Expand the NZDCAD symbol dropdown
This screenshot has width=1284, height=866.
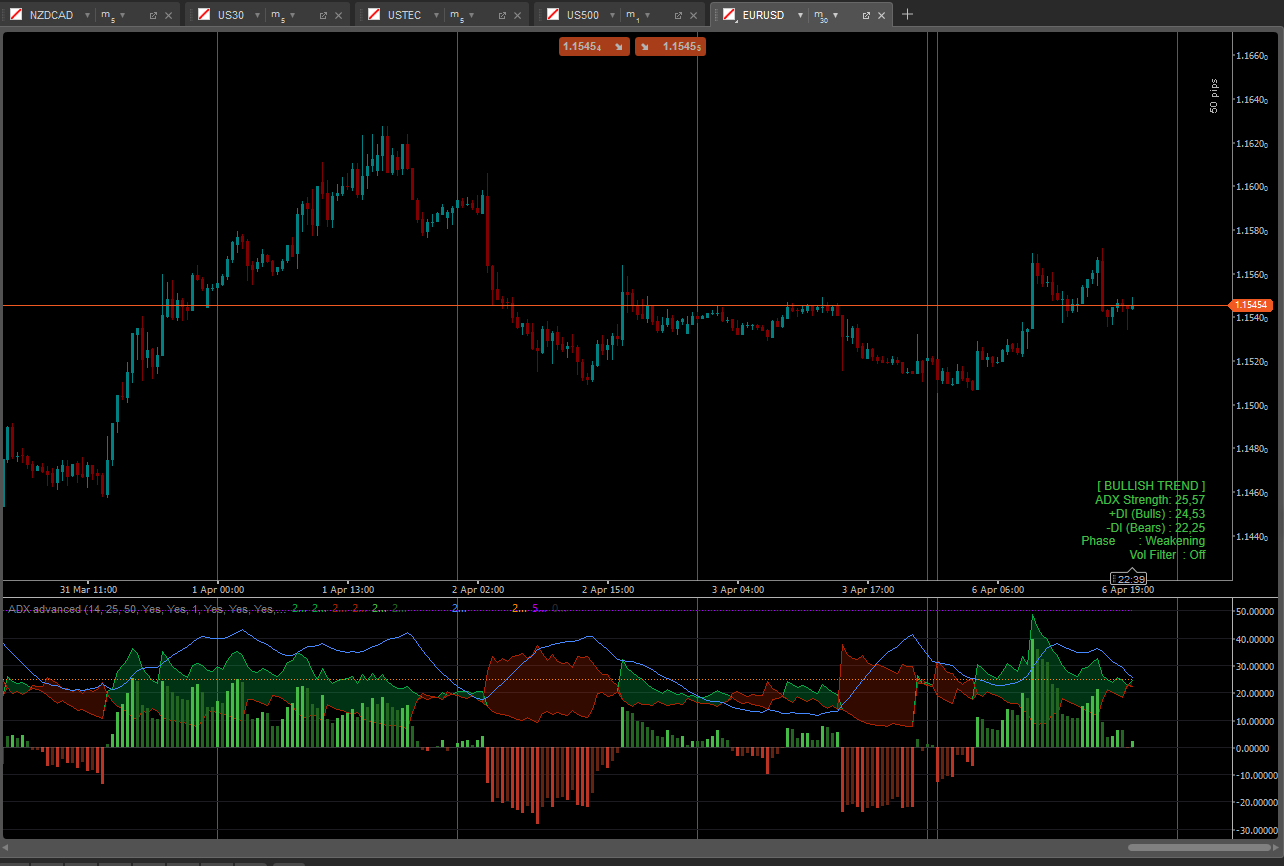(x=88, y=15)
